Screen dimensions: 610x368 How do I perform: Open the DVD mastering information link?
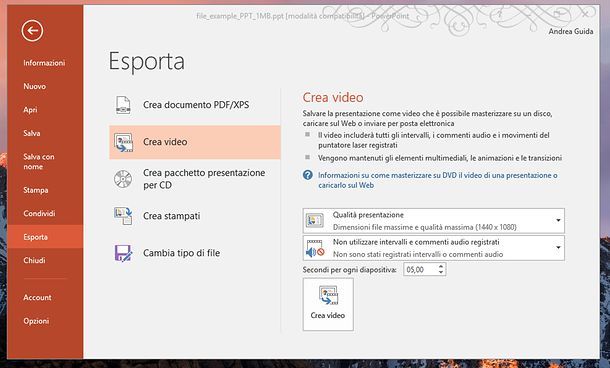pos(437,180)
